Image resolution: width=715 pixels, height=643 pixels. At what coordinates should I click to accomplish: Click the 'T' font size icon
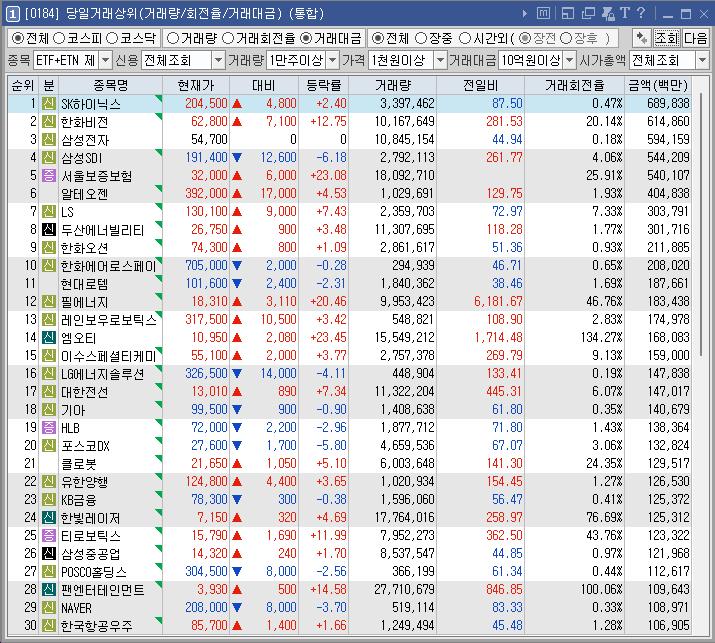[625, 13]
